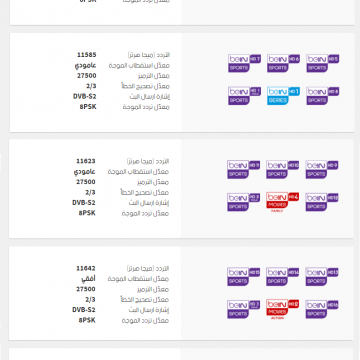360x360 pixels.
Task: Select the frequency value 11585
Action: coord(86,55)
